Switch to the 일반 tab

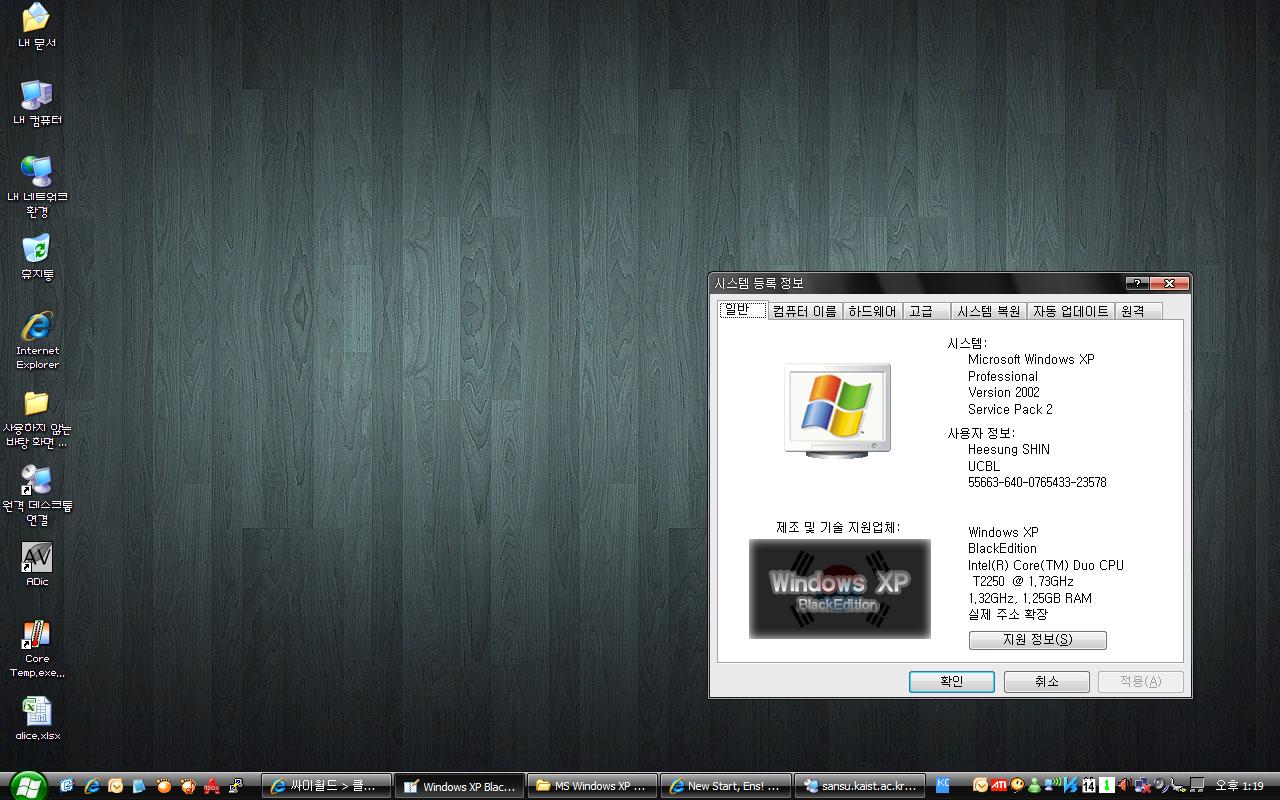click(742, 310)
